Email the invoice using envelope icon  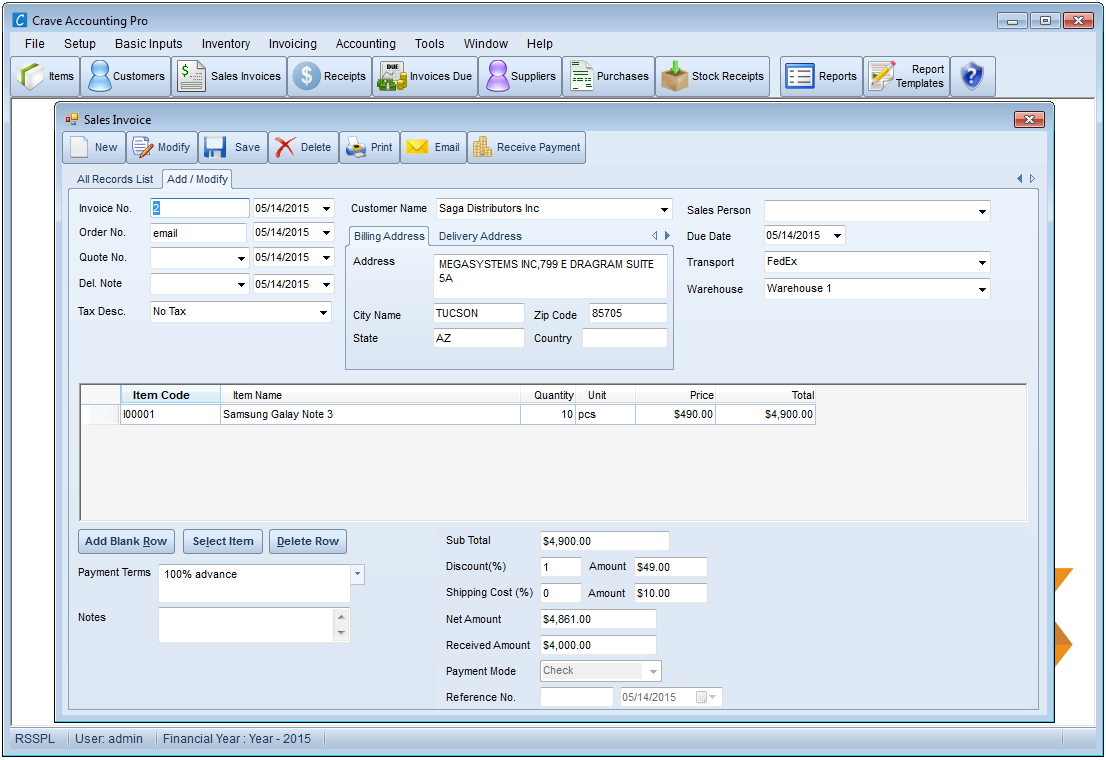tap(433, 147)
